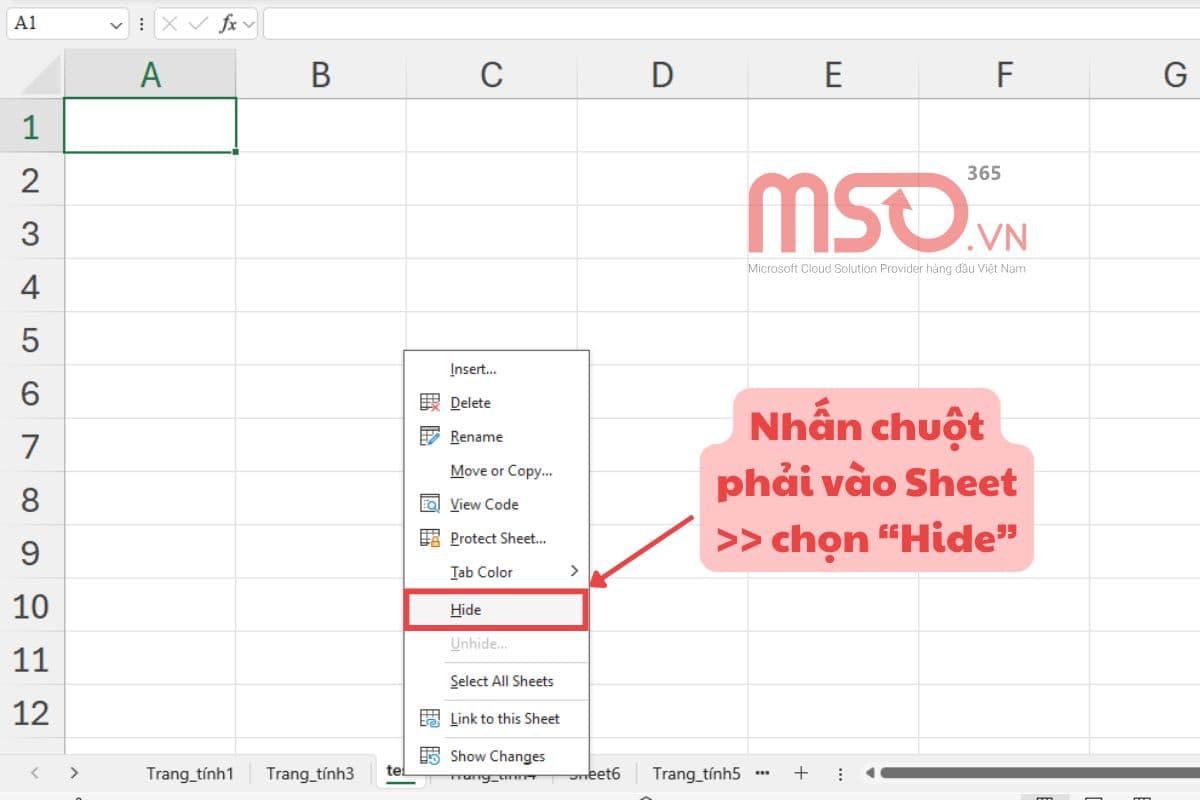The width and height of the screenshot is (1200, 800).
Task: Expand the Tab Color submenu
Action: [496, 572]
